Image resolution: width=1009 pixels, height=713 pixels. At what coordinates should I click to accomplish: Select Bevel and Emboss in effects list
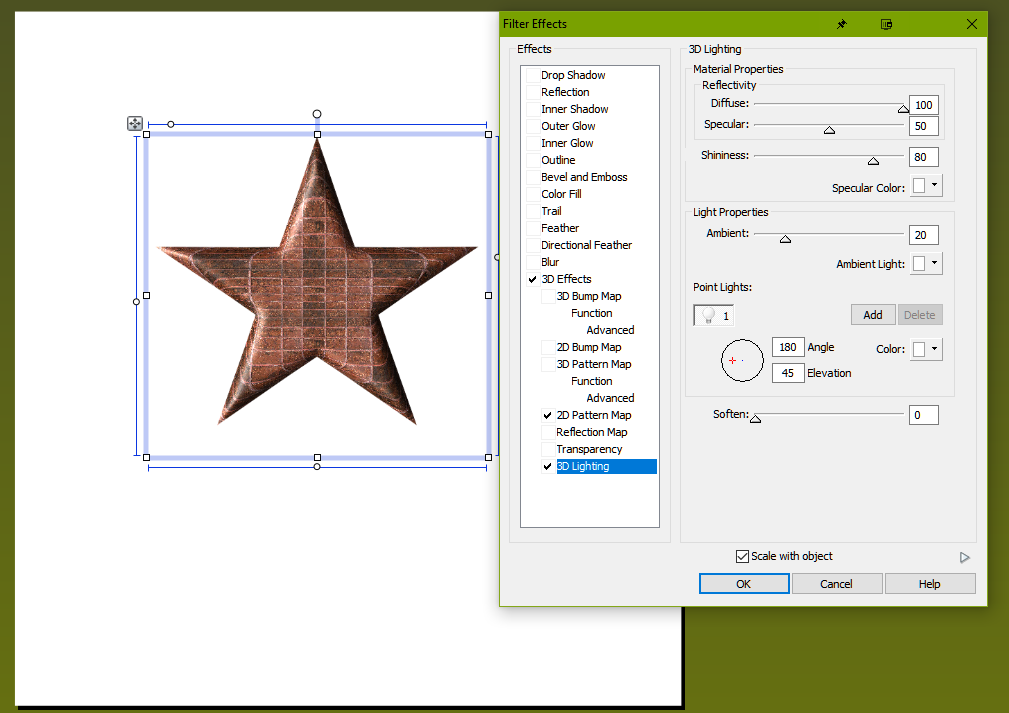[584, 177]
